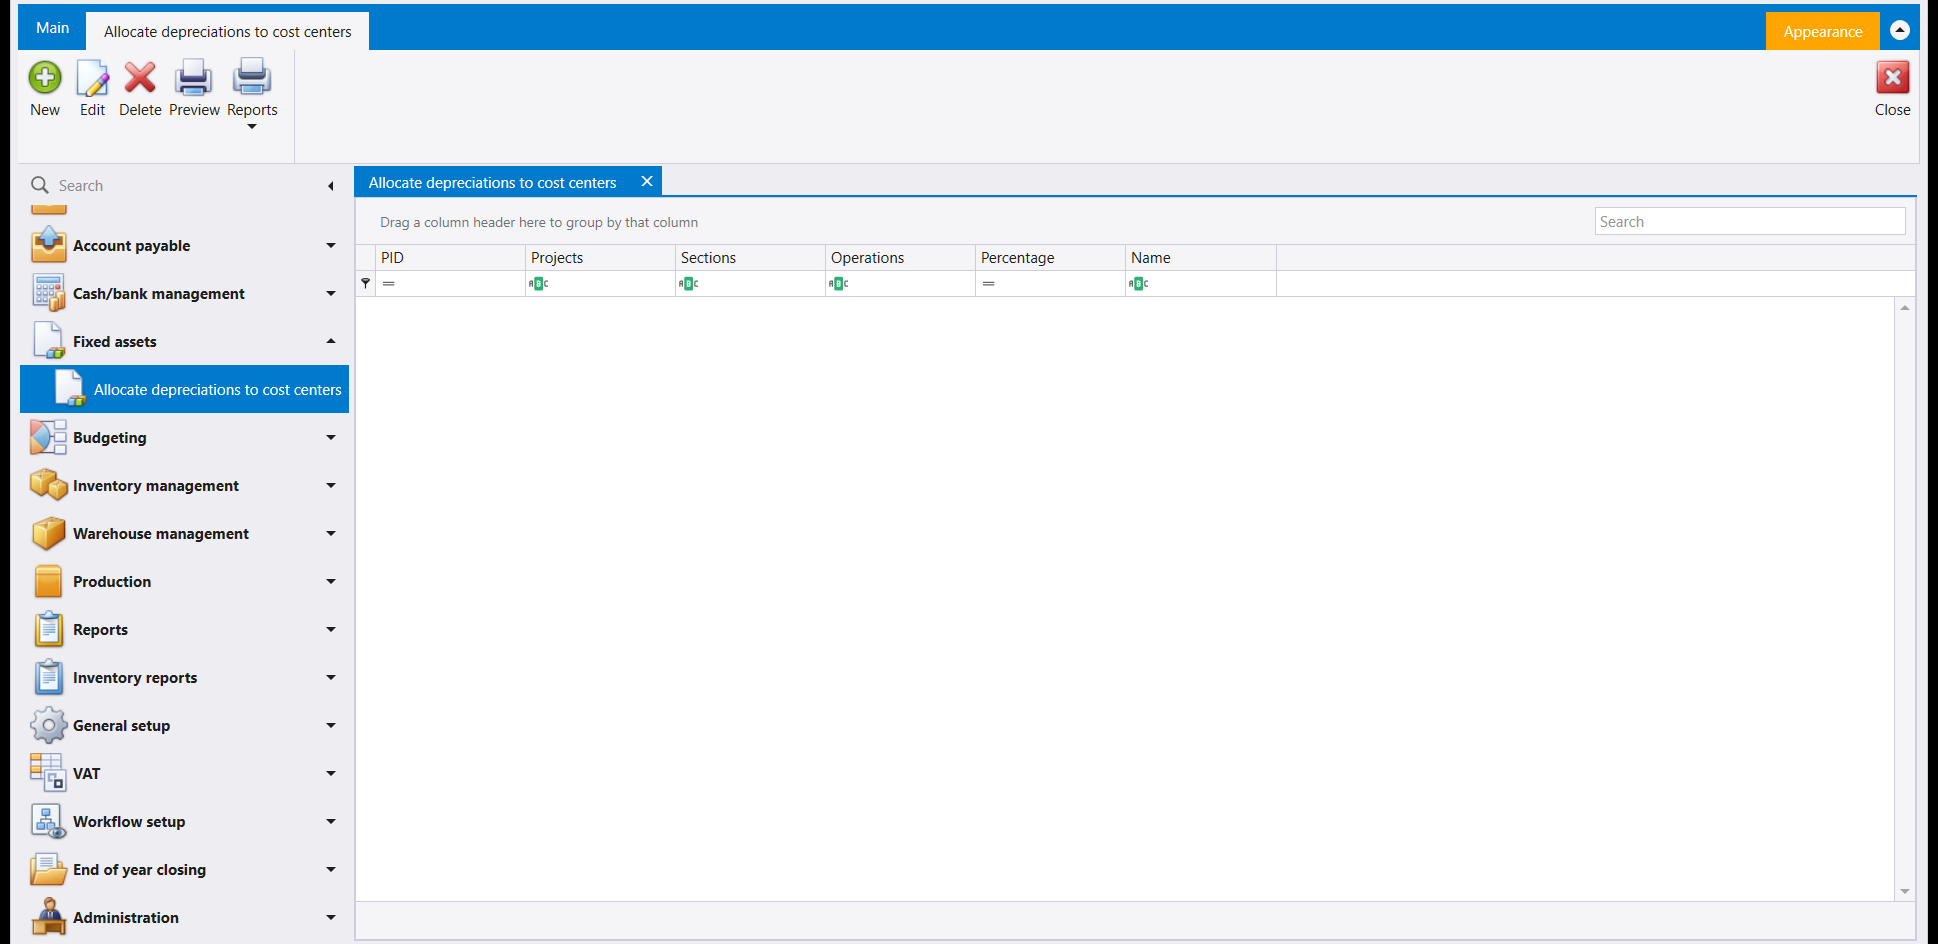The height and width of the screenshot is (944, 1938).
Task: Select the Allocate depreciations ribbon tab
Action: point(227,31)
